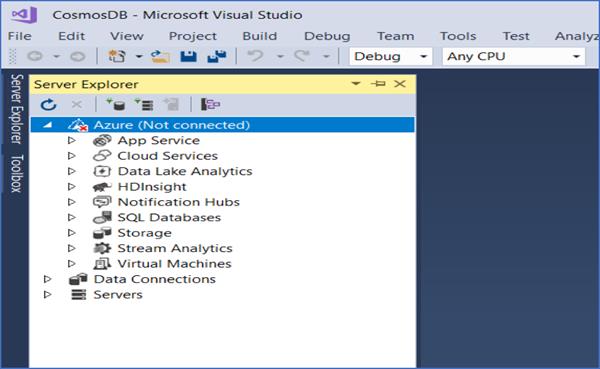Image resolution: width=600 pixels, height=369 pixels.
Task: Select Azure (Not connected) tree item
Action: pyautogui.click(x=222, y=125)
